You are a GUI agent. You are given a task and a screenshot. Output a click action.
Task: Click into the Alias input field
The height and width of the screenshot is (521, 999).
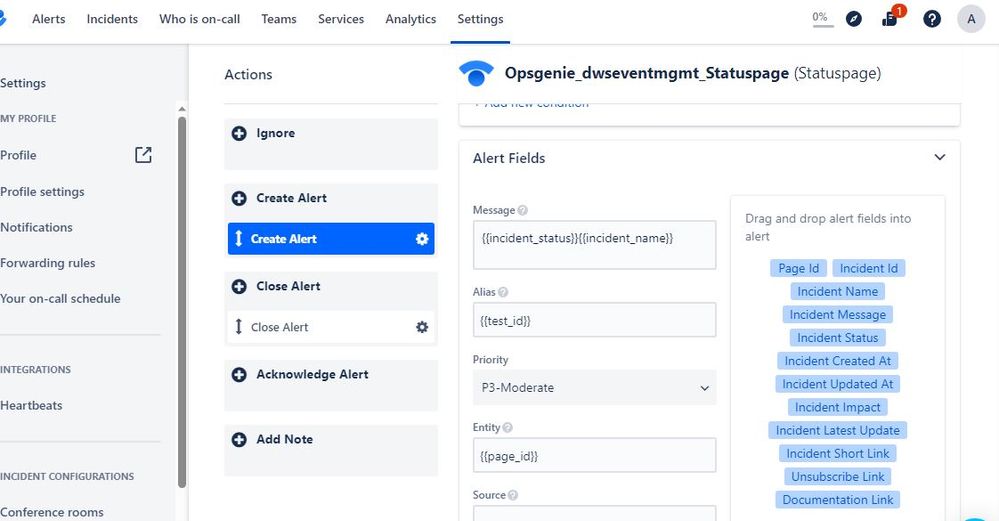pyautogui.click(x=594, y=320)
